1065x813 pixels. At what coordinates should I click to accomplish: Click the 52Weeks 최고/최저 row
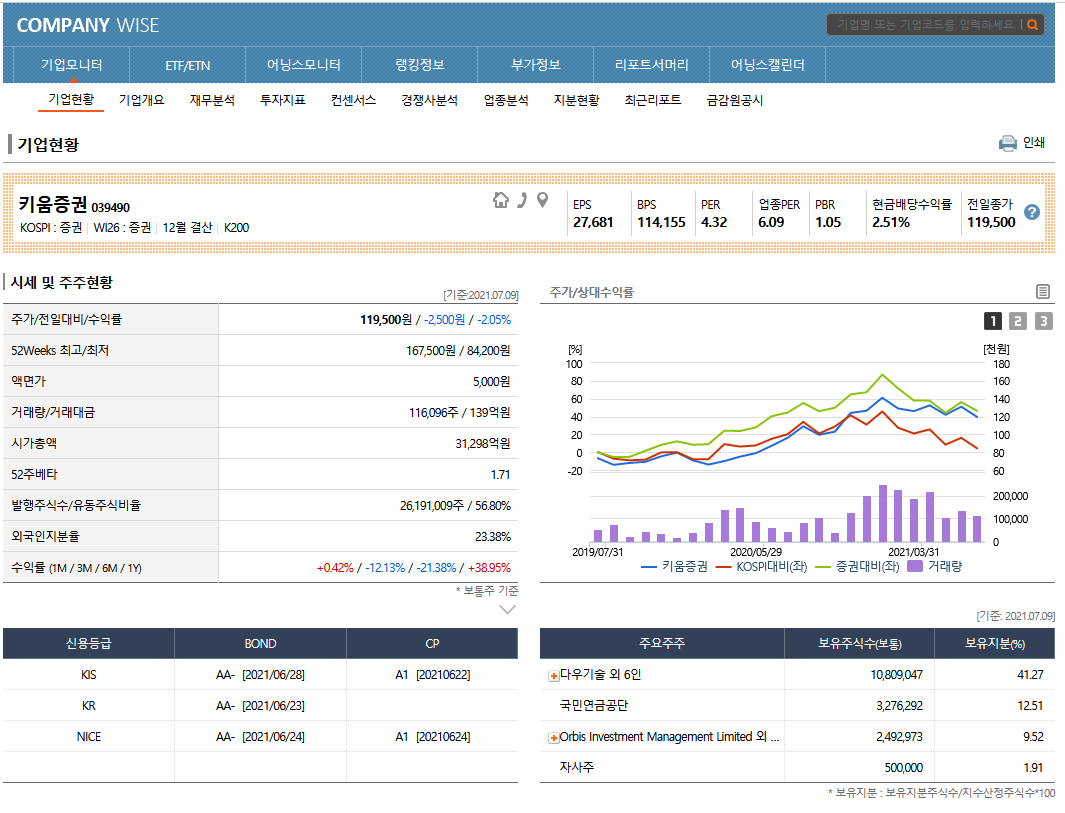pyautogui.click(x=260, y=350)
